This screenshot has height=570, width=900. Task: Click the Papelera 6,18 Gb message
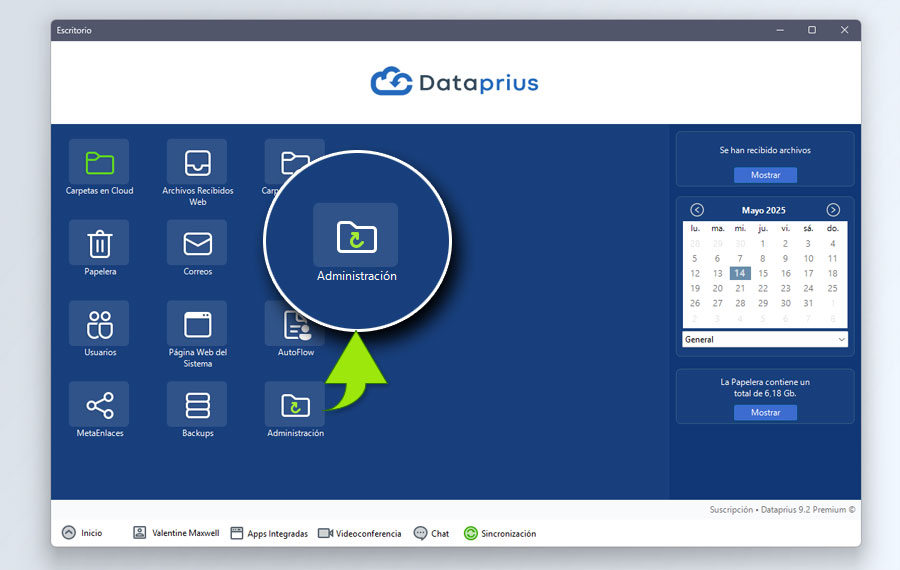click(x=765, y=387)
